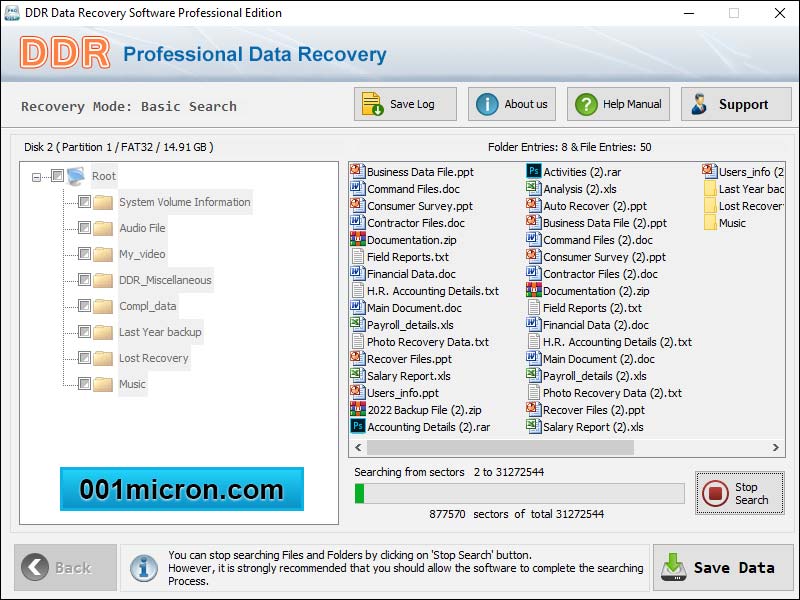
Task: Click Last Year backup folder icon in list
Action: click(x=710, y=188)
